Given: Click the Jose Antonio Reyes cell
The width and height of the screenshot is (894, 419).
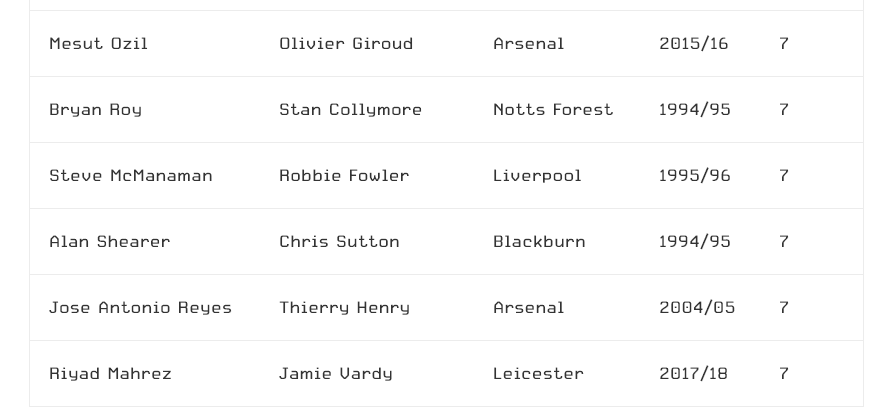Looking at the screenshot, I should (141, 308).
